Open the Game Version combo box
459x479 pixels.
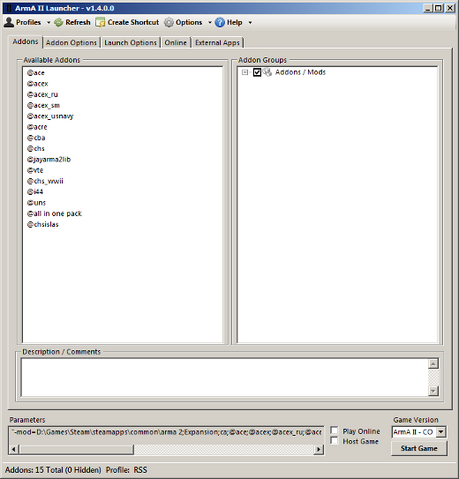click(x=419, y=432)
